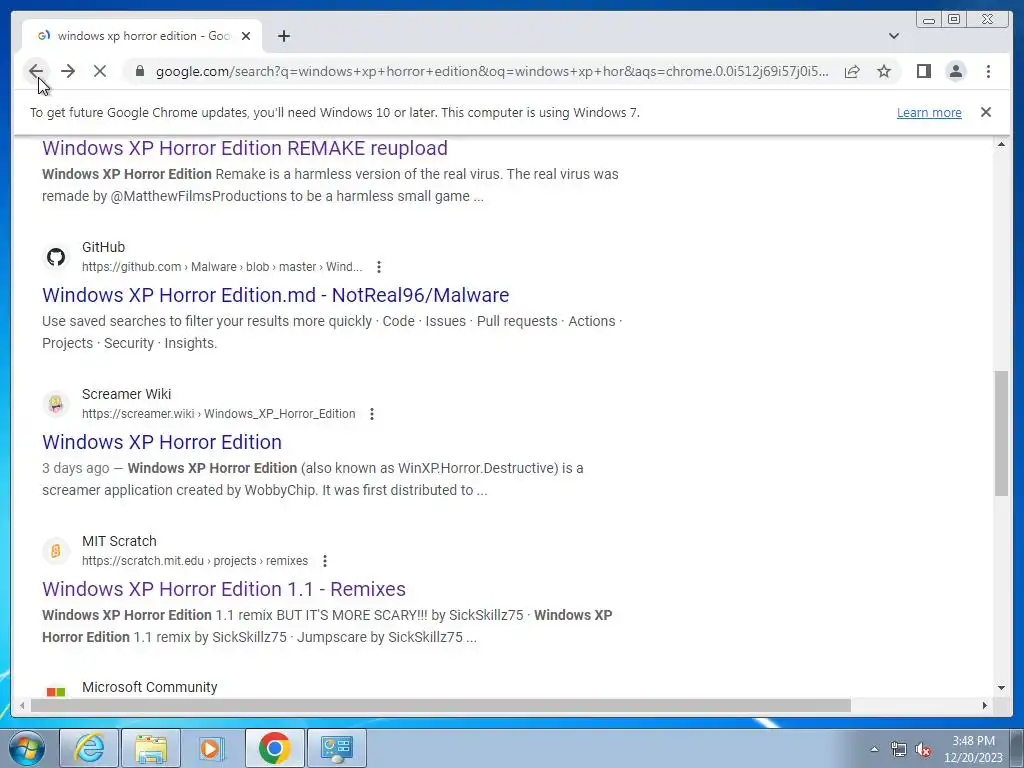The width and height of the screenshot is (1024, 768).
Task: Open Windows XP Horror Edition REMAKE reupload result
Action: 245,148
